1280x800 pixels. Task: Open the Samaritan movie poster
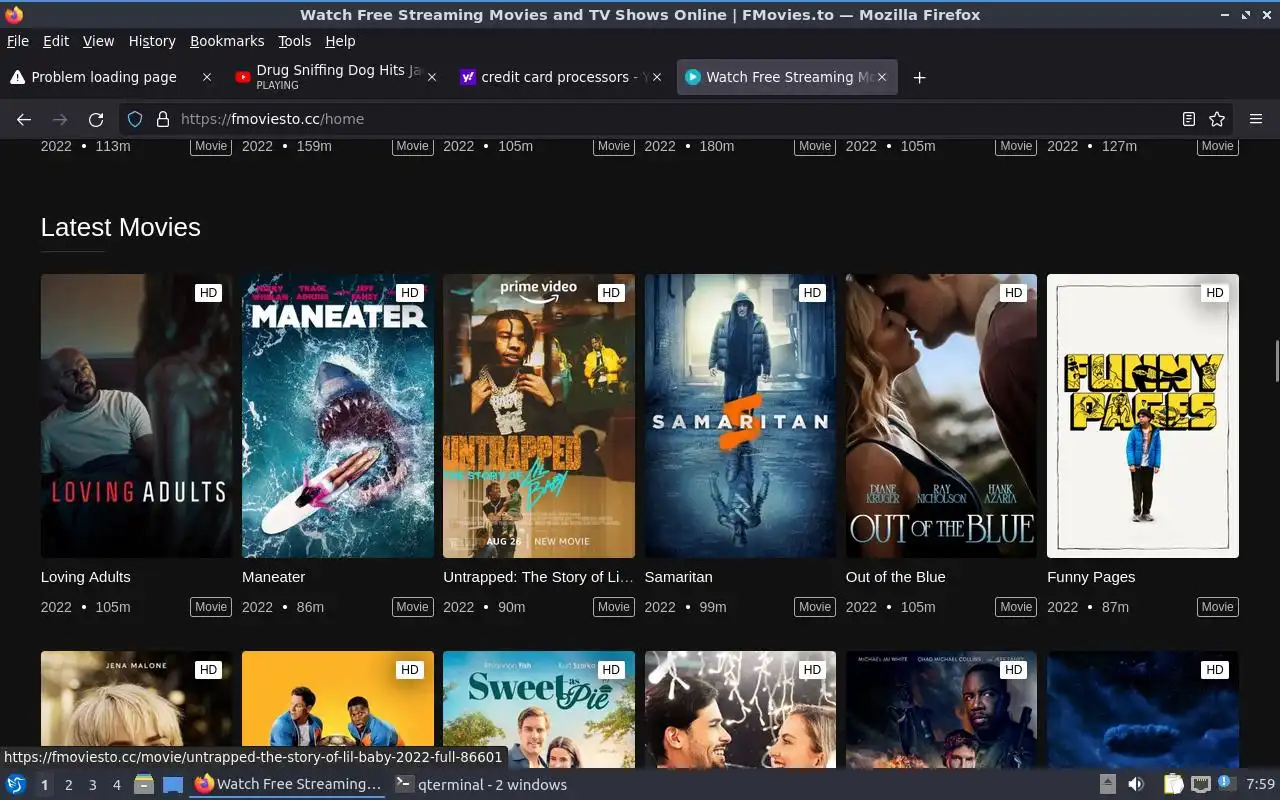click(740, 416)
